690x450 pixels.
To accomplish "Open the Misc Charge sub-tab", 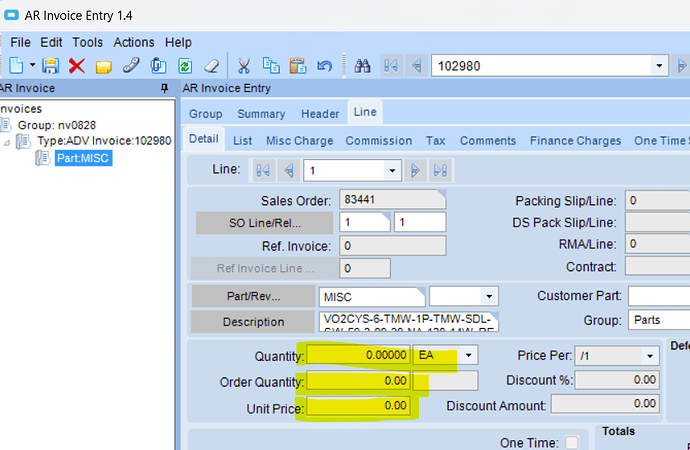I will [299, 141].
